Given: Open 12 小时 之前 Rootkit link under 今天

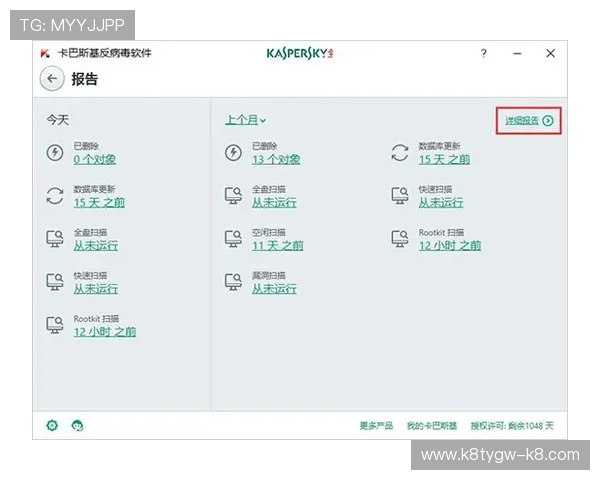Looking at the screenshot, I should click(105, 332).
